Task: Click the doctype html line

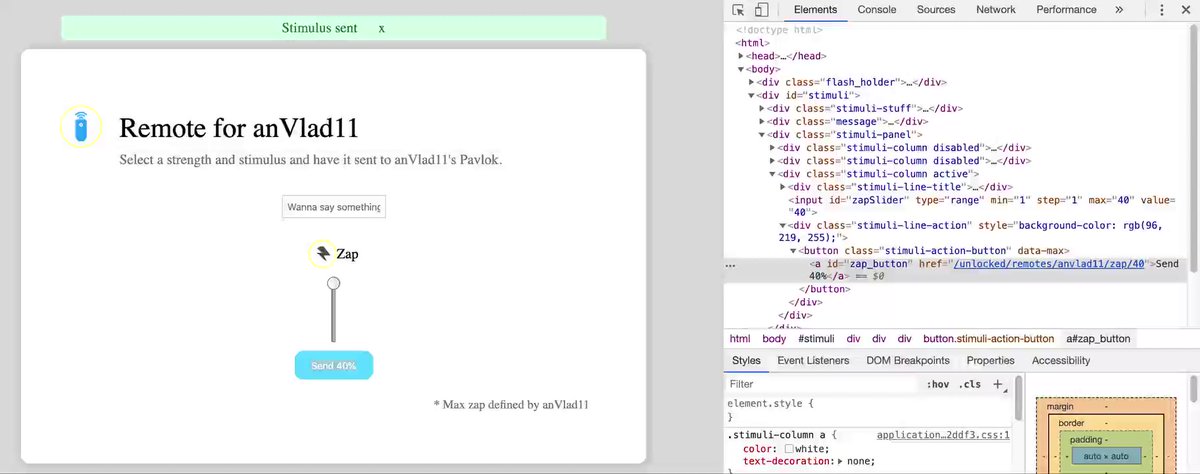Action: [779, 30]
